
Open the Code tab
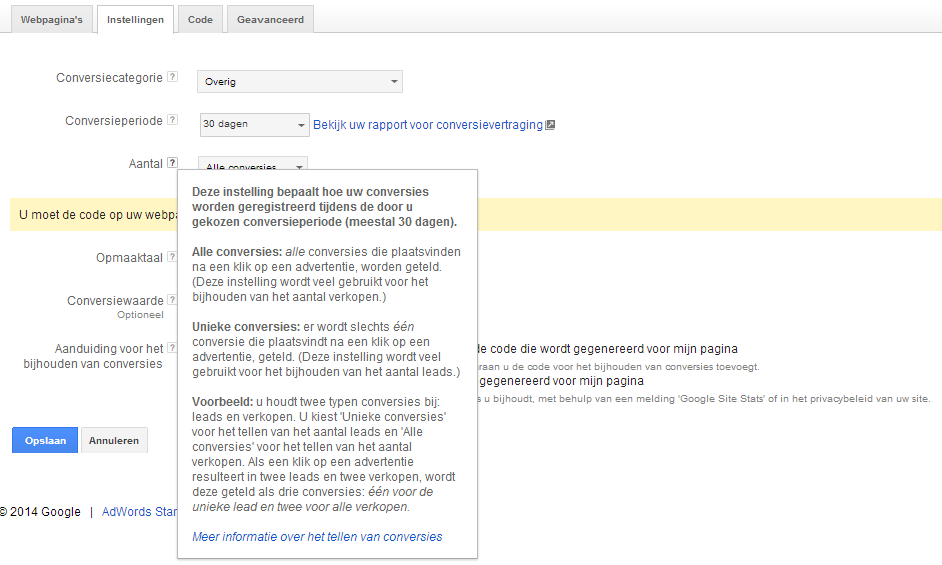tap(200, 19)
